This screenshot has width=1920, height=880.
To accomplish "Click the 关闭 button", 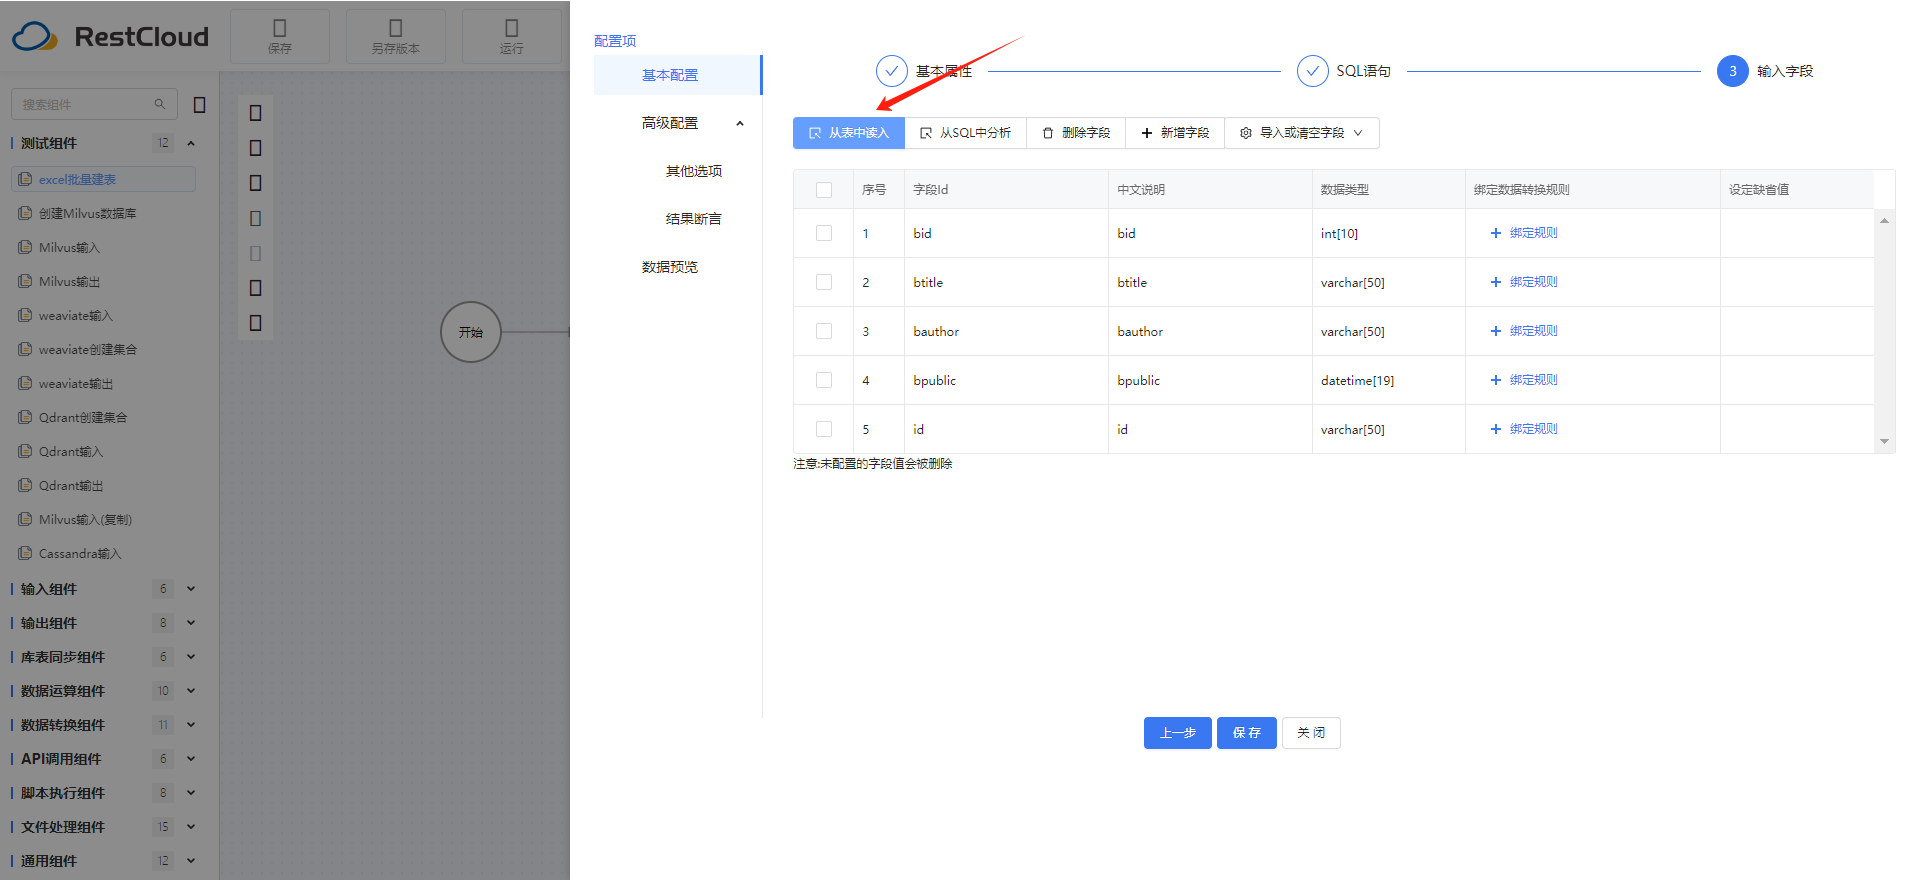I will point(1311,733).
